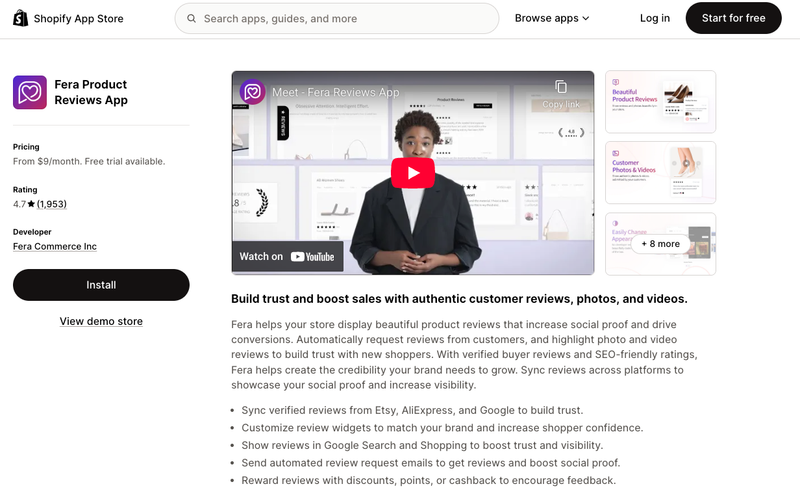800x503 pixels.
Task: Click bullet Customize review widgets to match
Action: [x=442, y=427]
